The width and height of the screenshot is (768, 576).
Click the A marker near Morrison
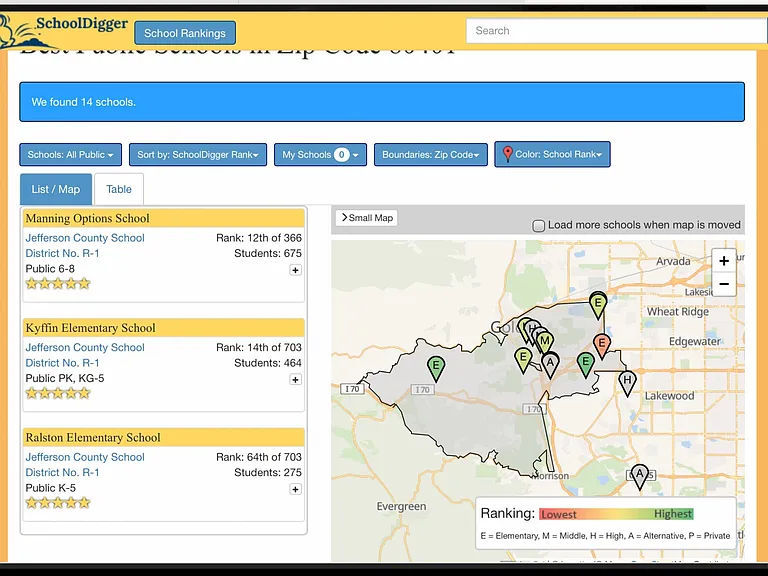[639, 477]
